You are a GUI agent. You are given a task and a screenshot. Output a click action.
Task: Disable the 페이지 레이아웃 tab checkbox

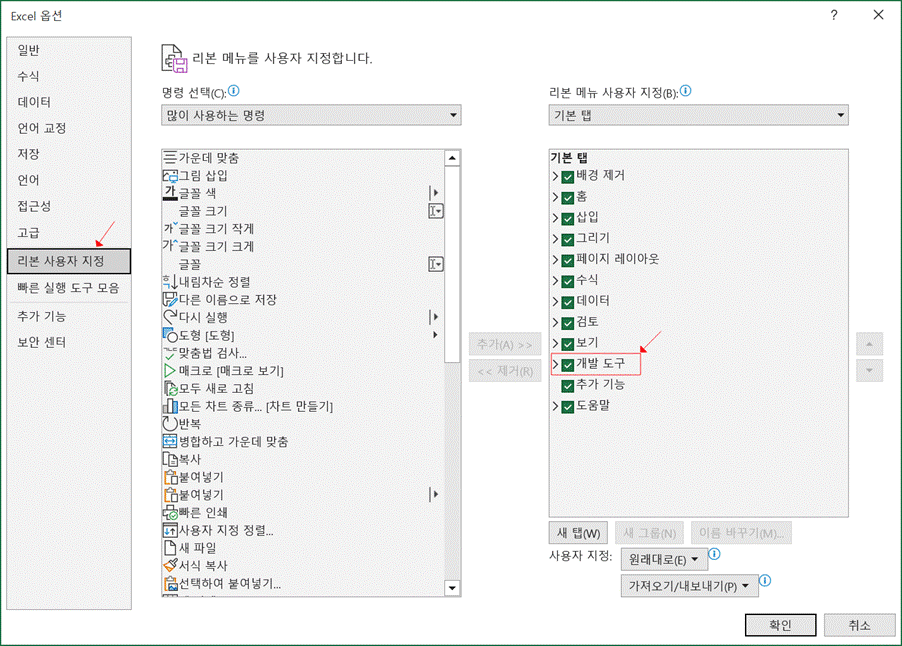coord(568,260)
